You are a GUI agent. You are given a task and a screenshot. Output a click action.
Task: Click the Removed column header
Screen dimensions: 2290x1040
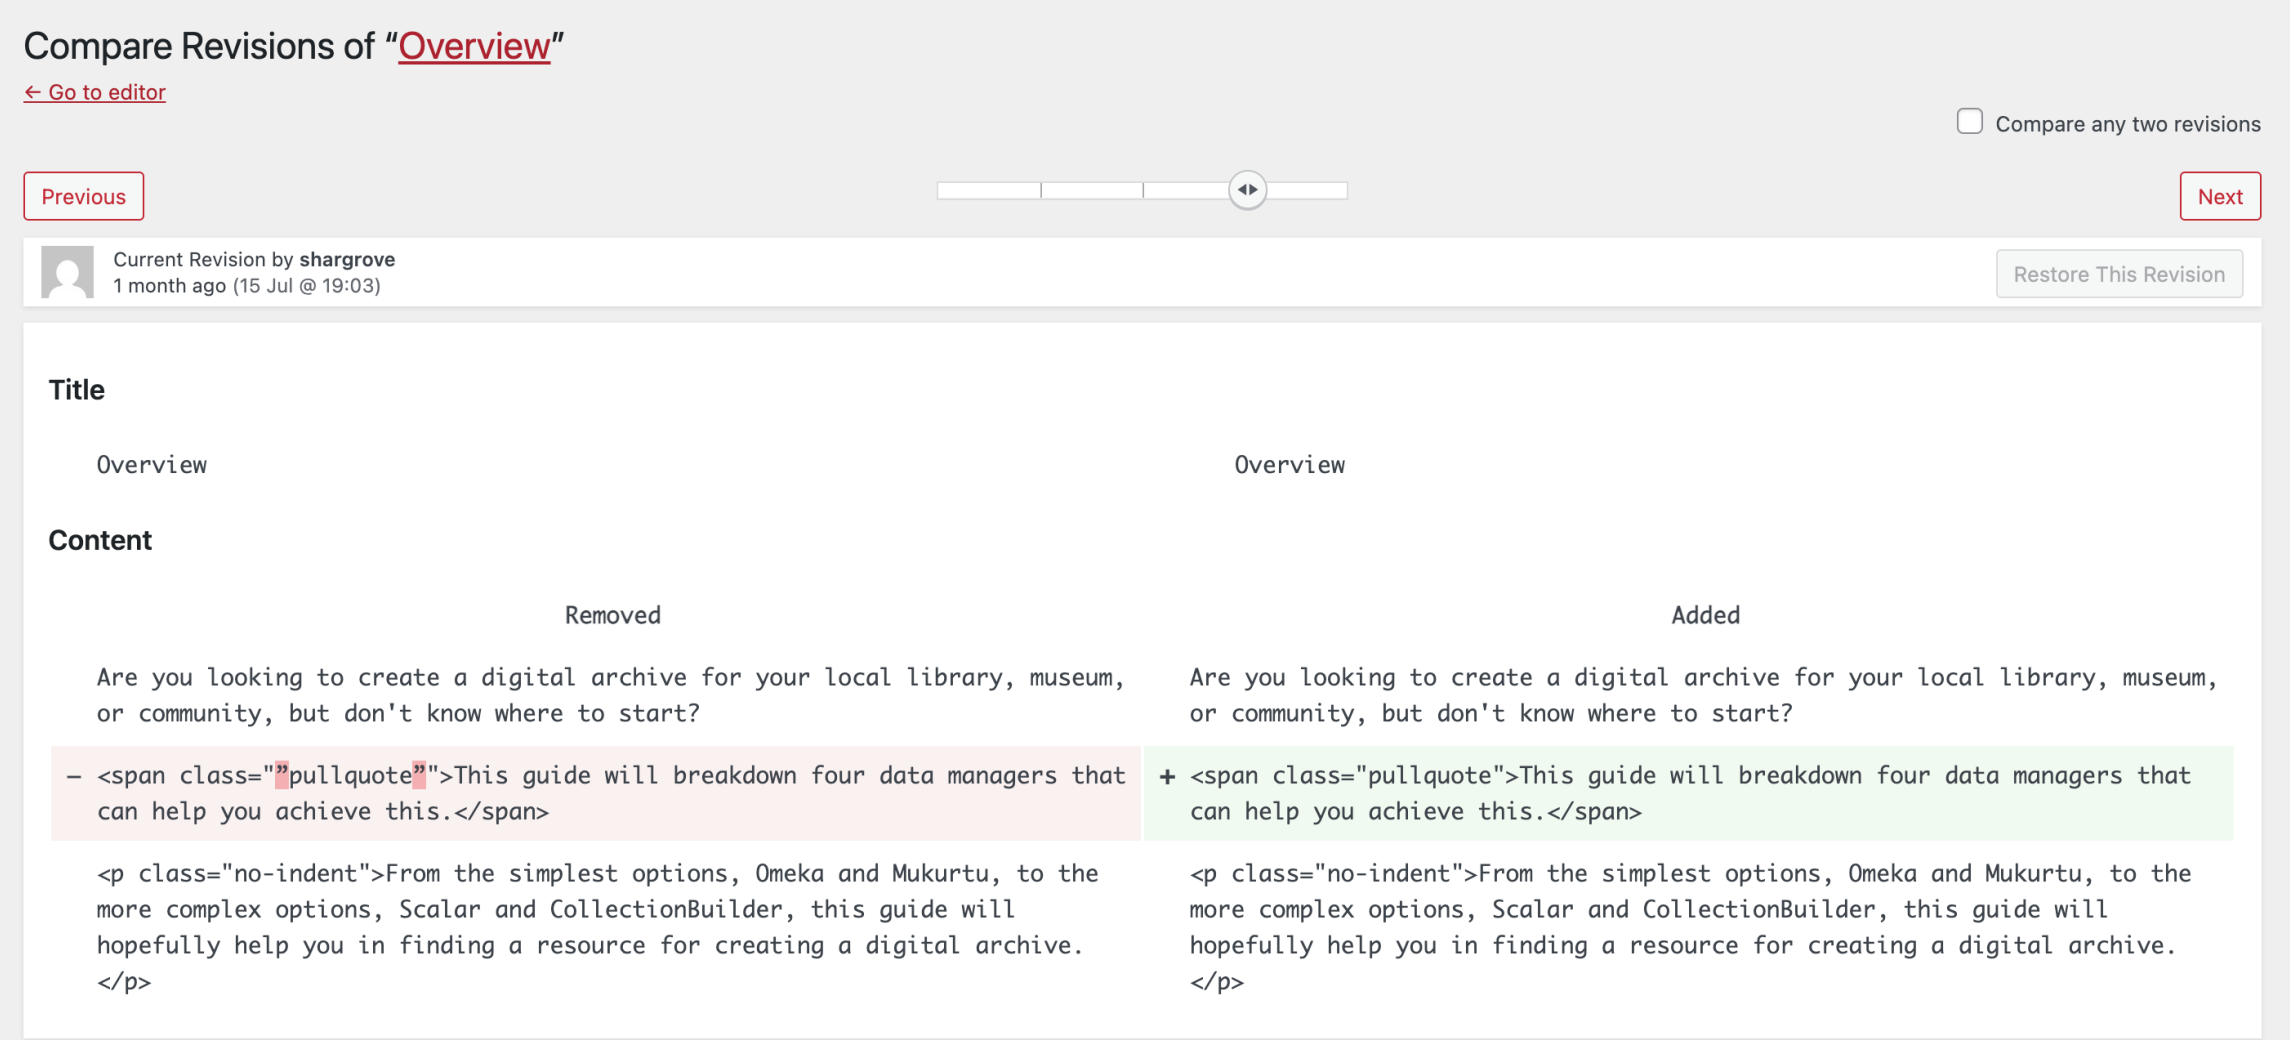click(x=612, y=615)
